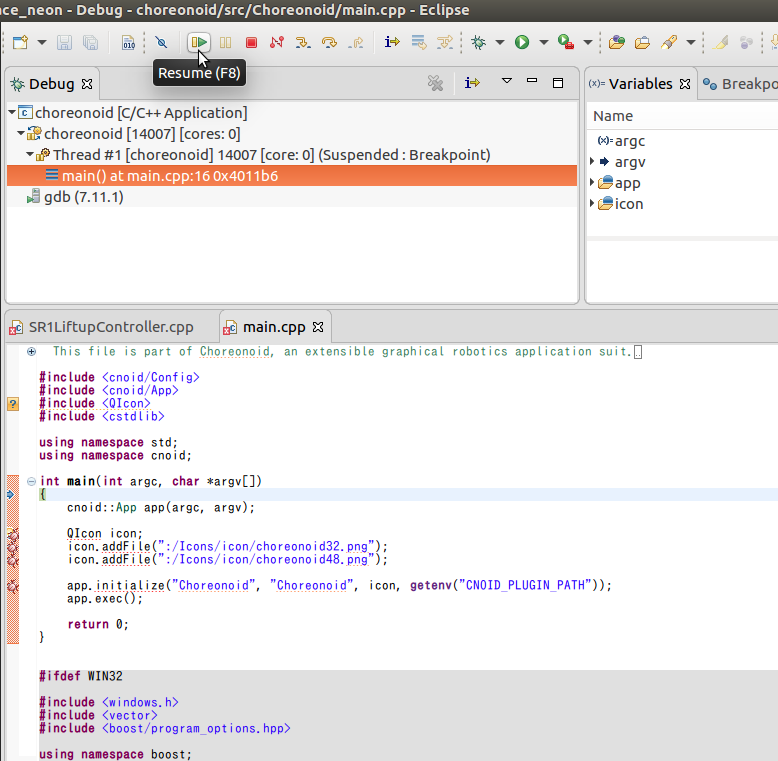
Task: Toggle Skip All Breakpoints icon
Action: (x=160, y=43)
